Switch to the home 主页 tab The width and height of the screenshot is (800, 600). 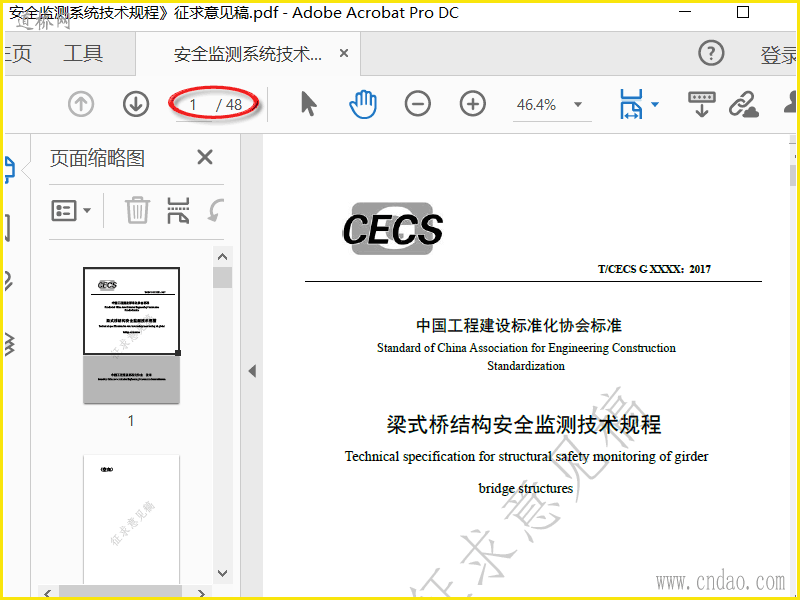point(17,53)
